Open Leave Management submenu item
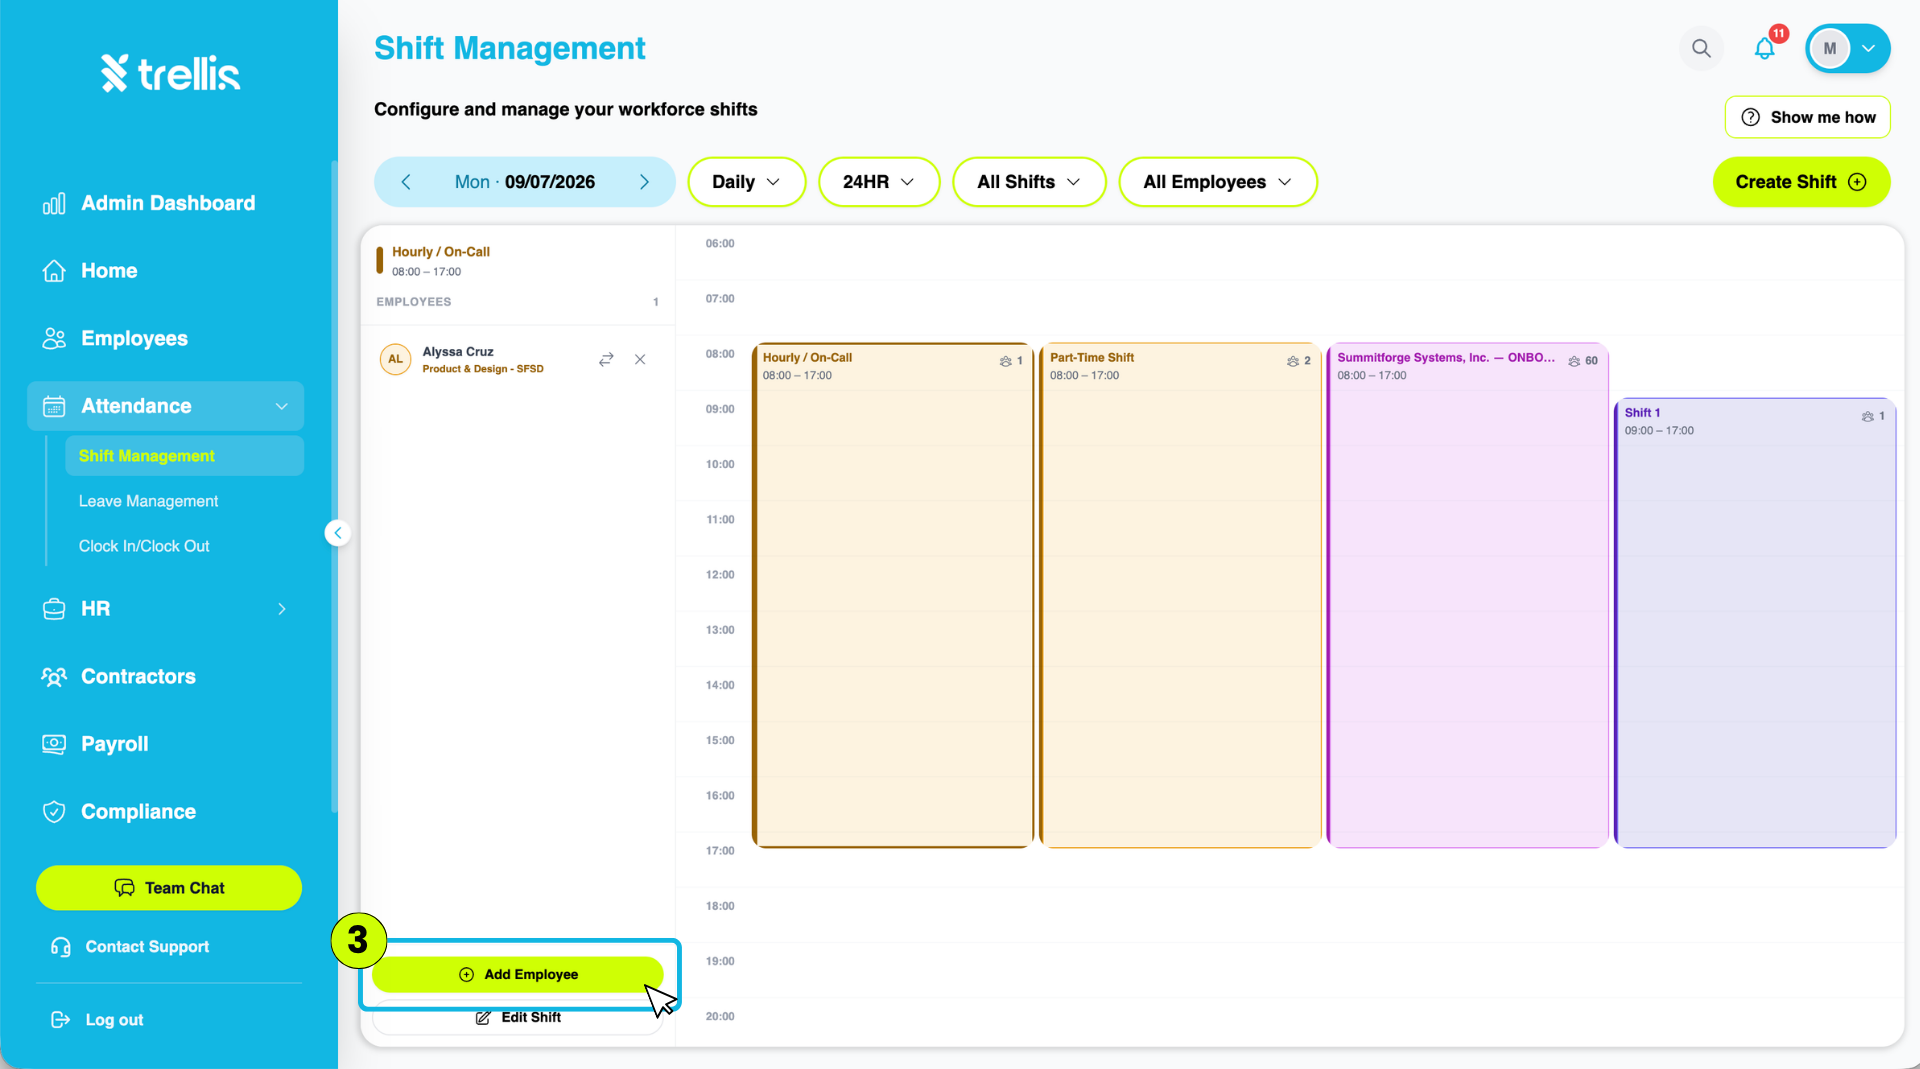The height and width of the screenshot is (1069, 1920). coord(148,501)
